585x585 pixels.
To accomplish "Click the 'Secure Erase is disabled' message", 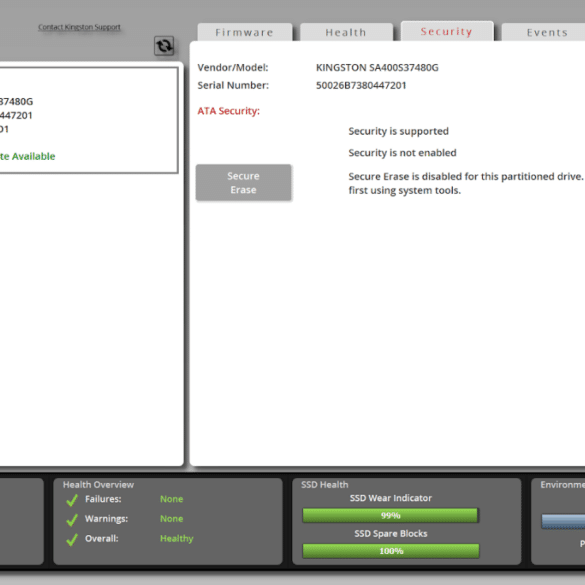I will tap(466, 183).
